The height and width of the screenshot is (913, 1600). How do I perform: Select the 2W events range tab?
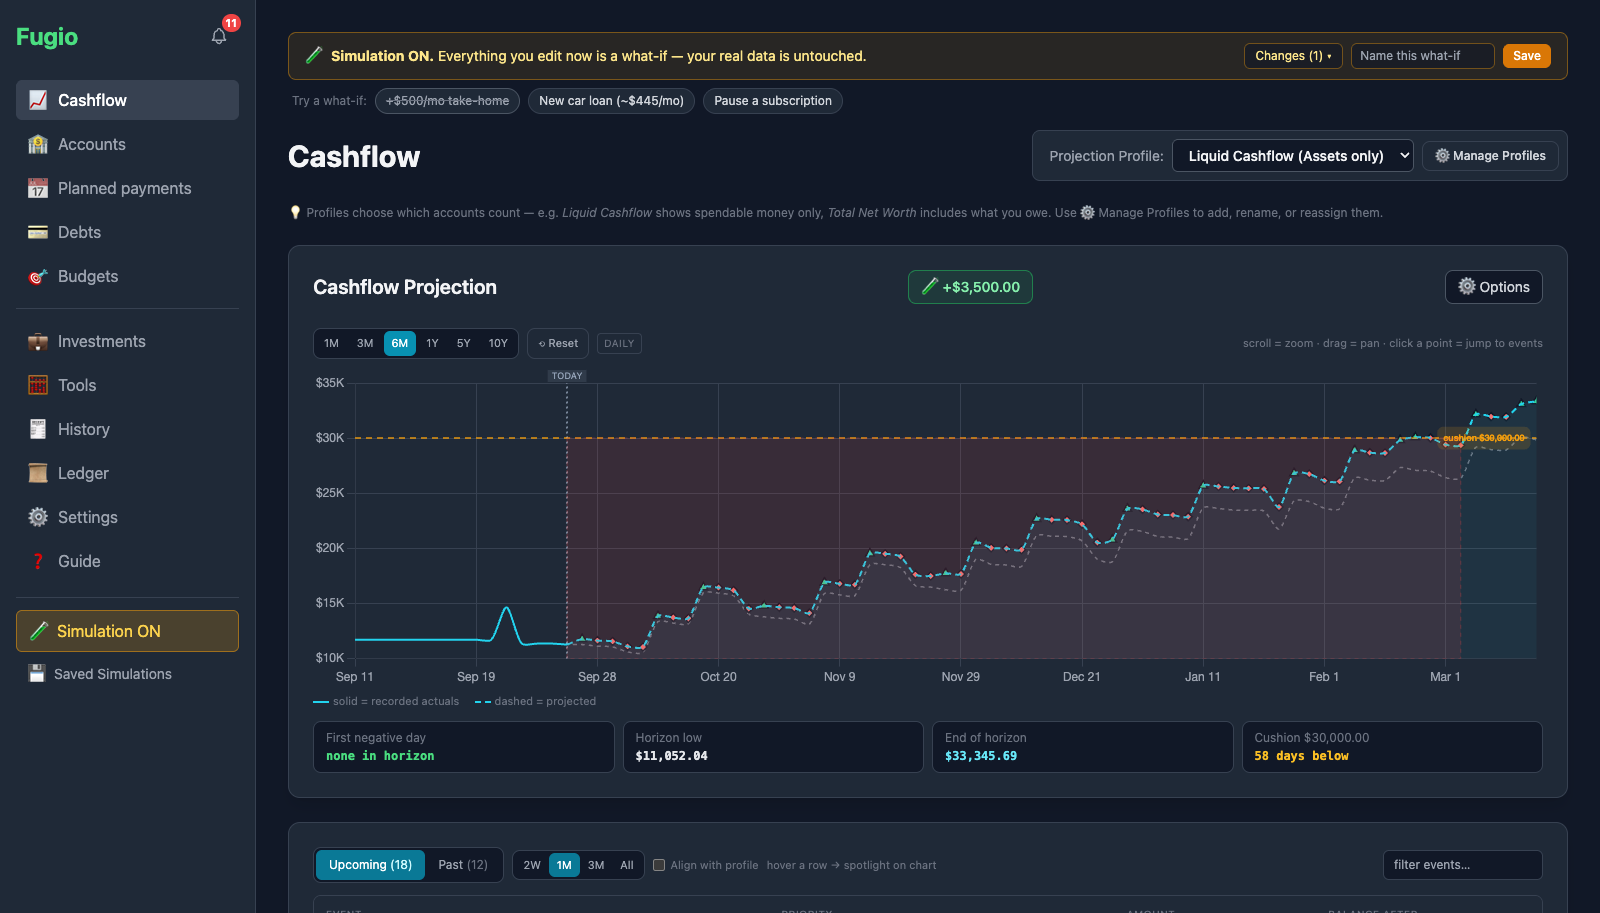click(x=532, y=865)
